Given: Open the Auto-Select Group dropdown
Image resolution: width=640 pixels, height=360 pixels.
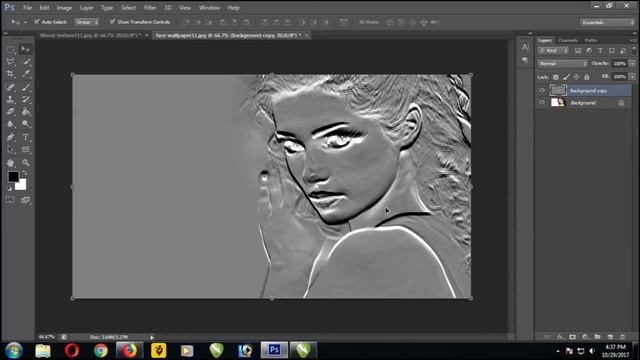Looking at the screenshot, I should pos(87,22).
